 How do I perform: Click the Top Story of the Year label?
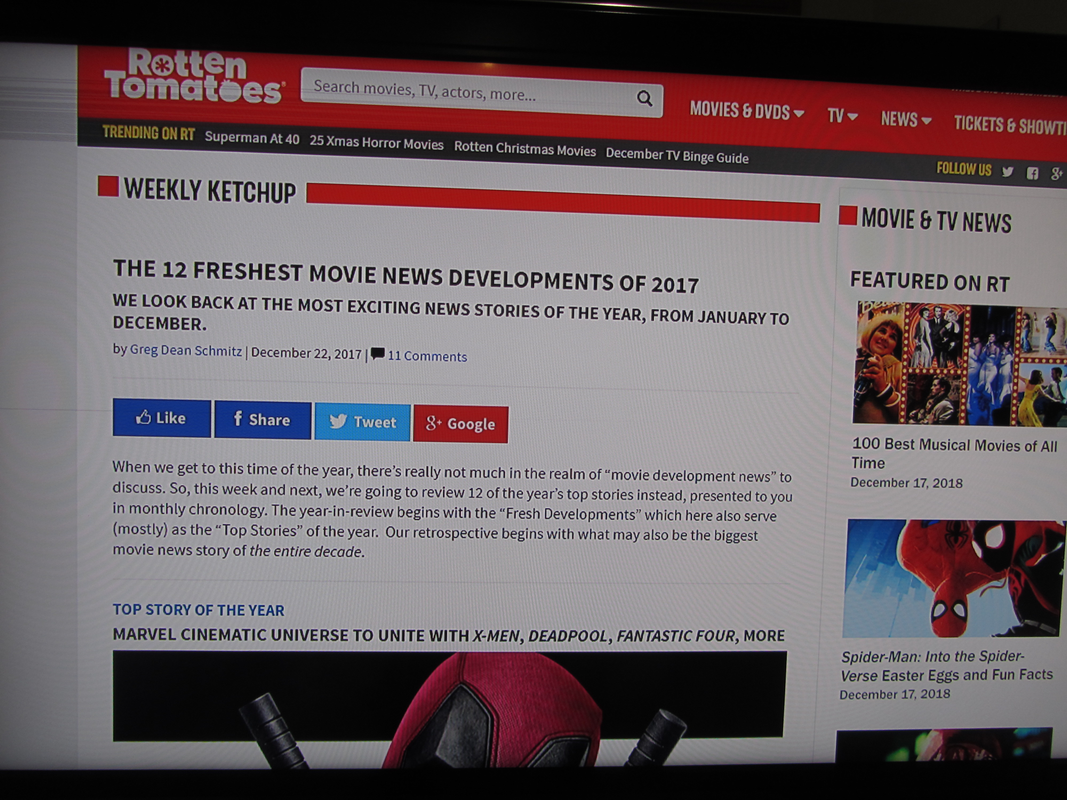pos(199,610)
